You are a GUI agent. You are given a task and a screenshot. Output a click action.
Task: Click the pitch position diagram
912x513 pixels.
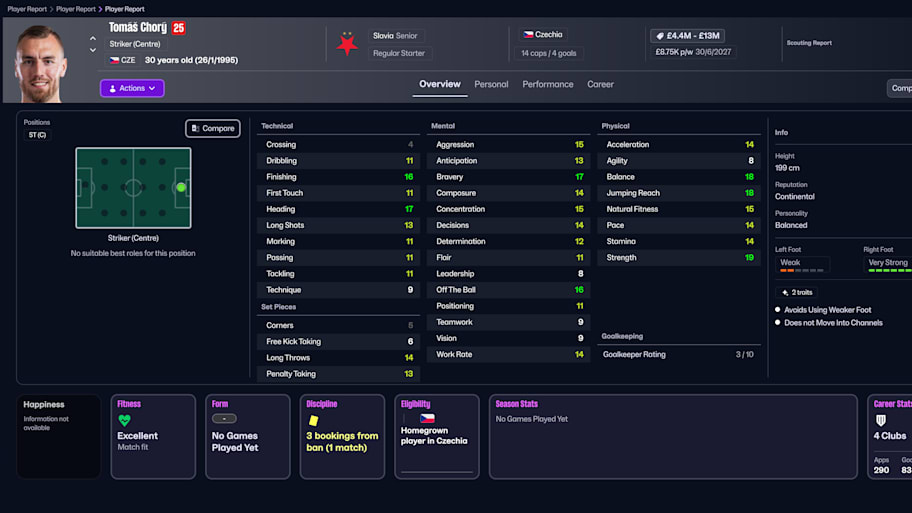(x=133, y=187)
